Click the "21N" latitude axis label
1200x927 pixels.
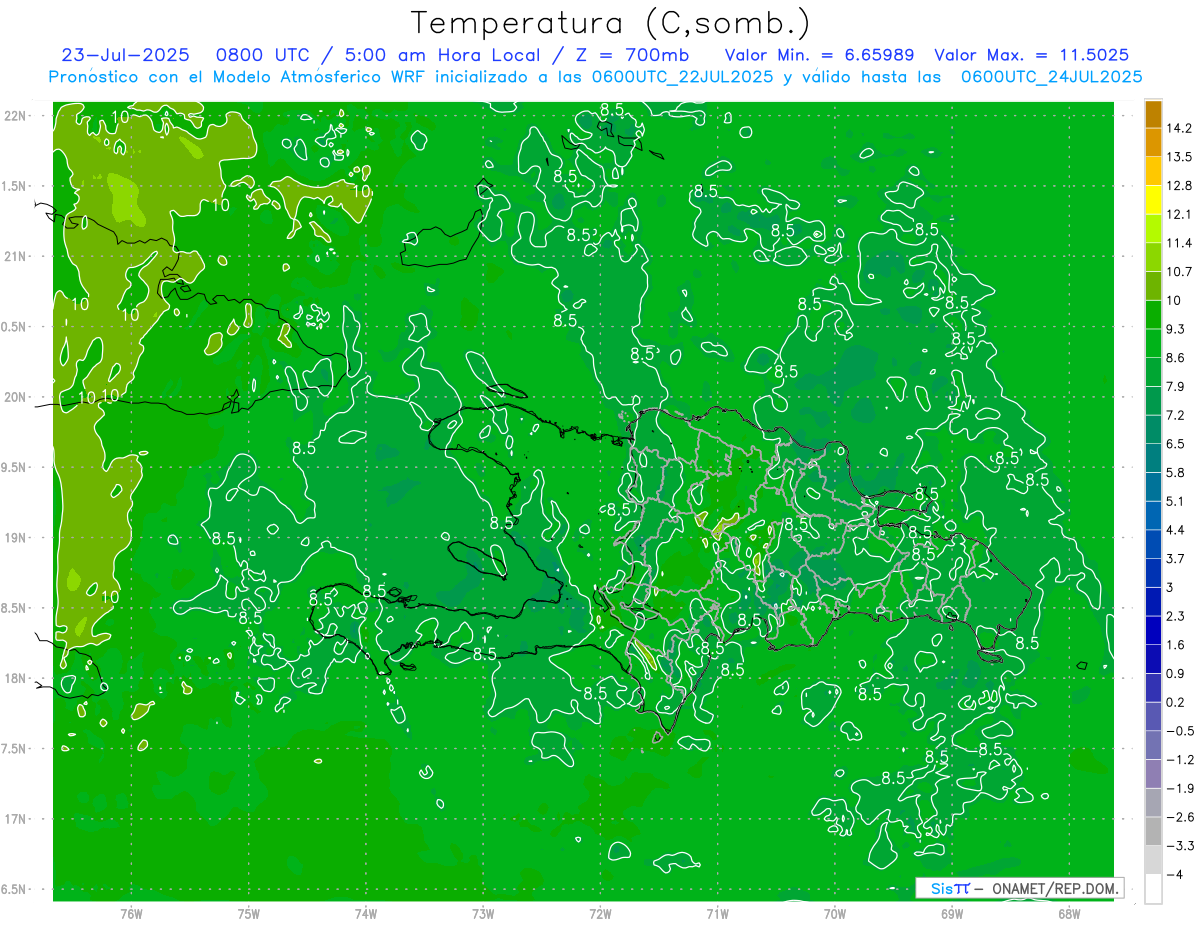pyautogui.click(x=14, y=256)
